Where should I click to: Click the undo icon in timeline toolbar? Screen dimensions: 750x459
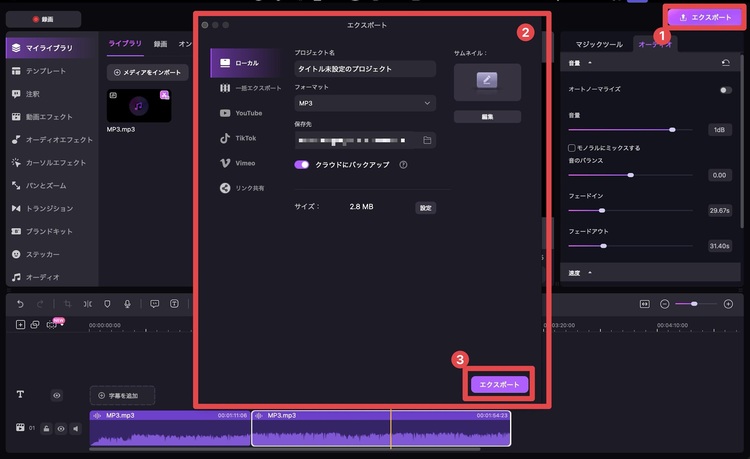point(20,304)
